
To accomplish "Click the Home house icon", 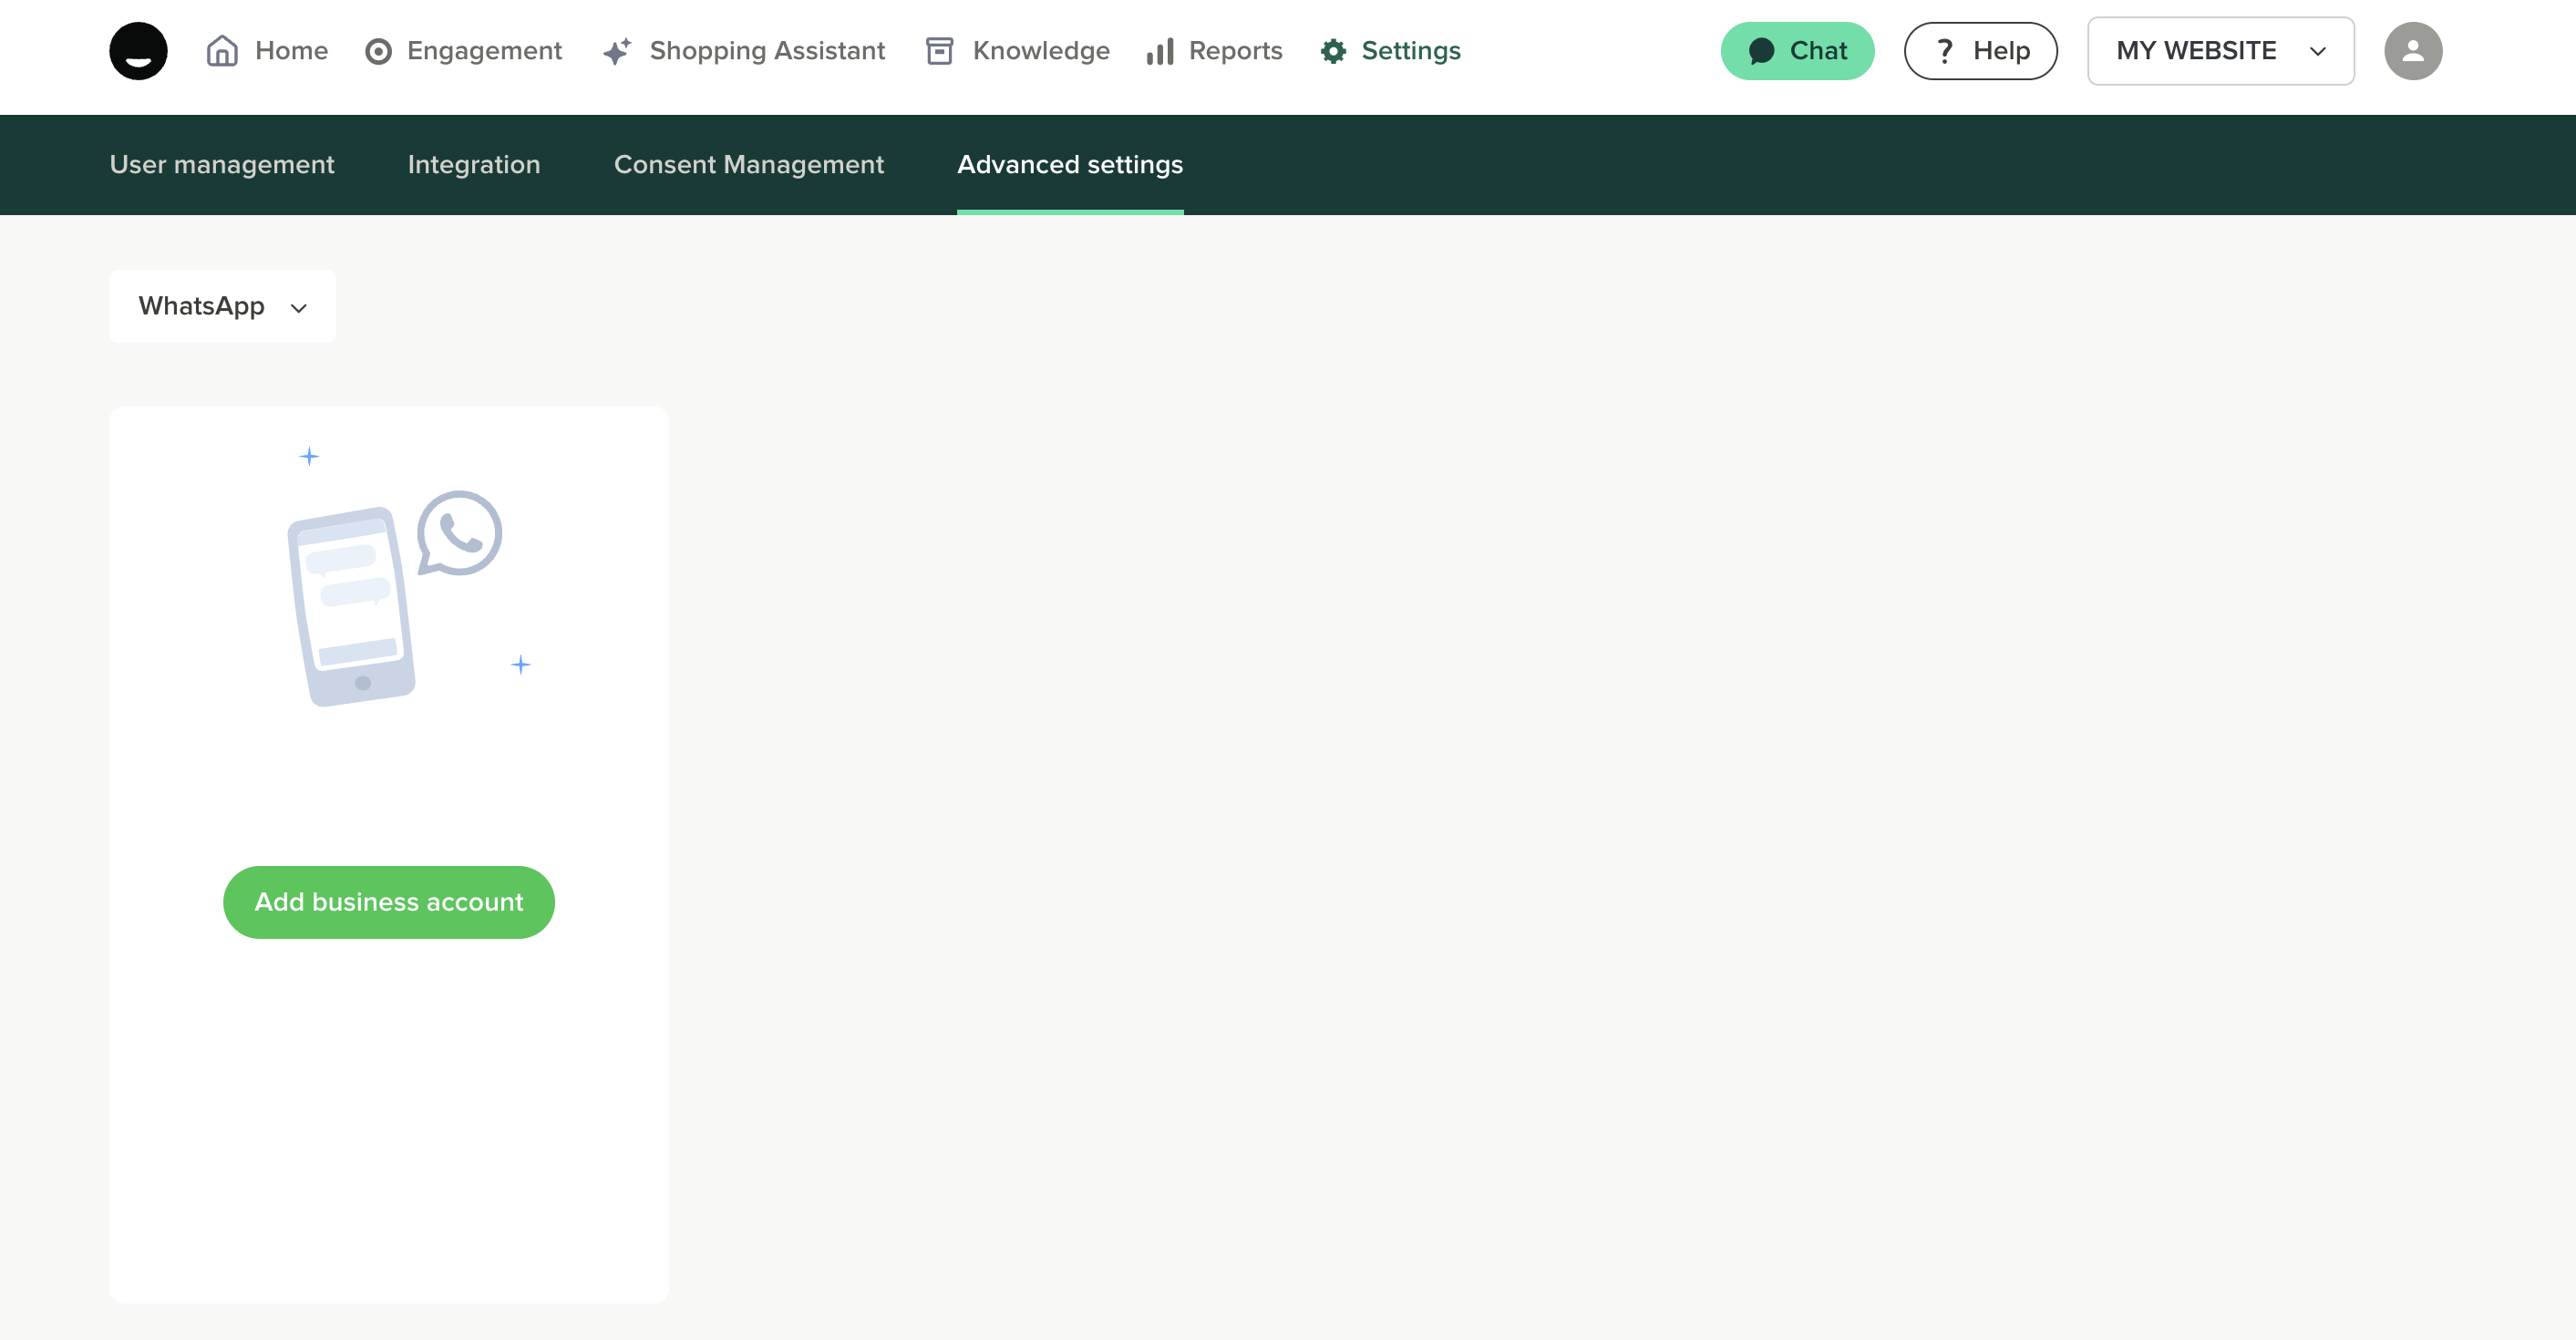I will [x=222, y=51].
